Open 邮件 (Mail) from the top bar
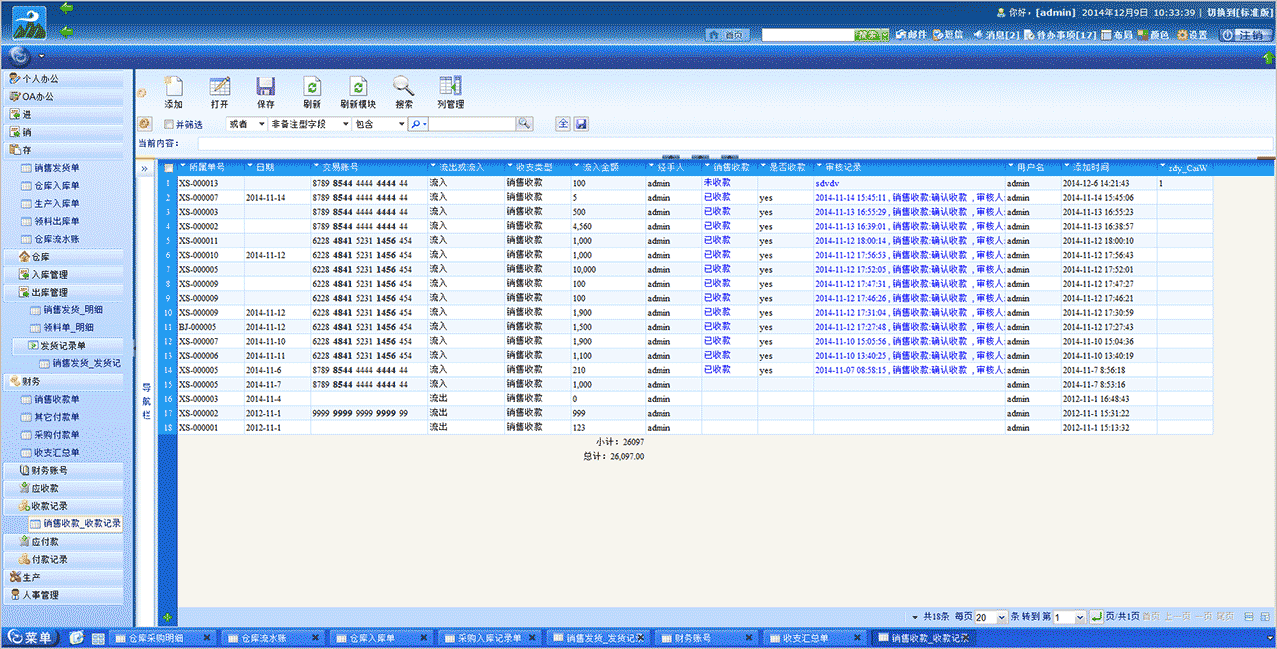The height and width of the screenshot is (649, 1277). click(x=911, y=35)
